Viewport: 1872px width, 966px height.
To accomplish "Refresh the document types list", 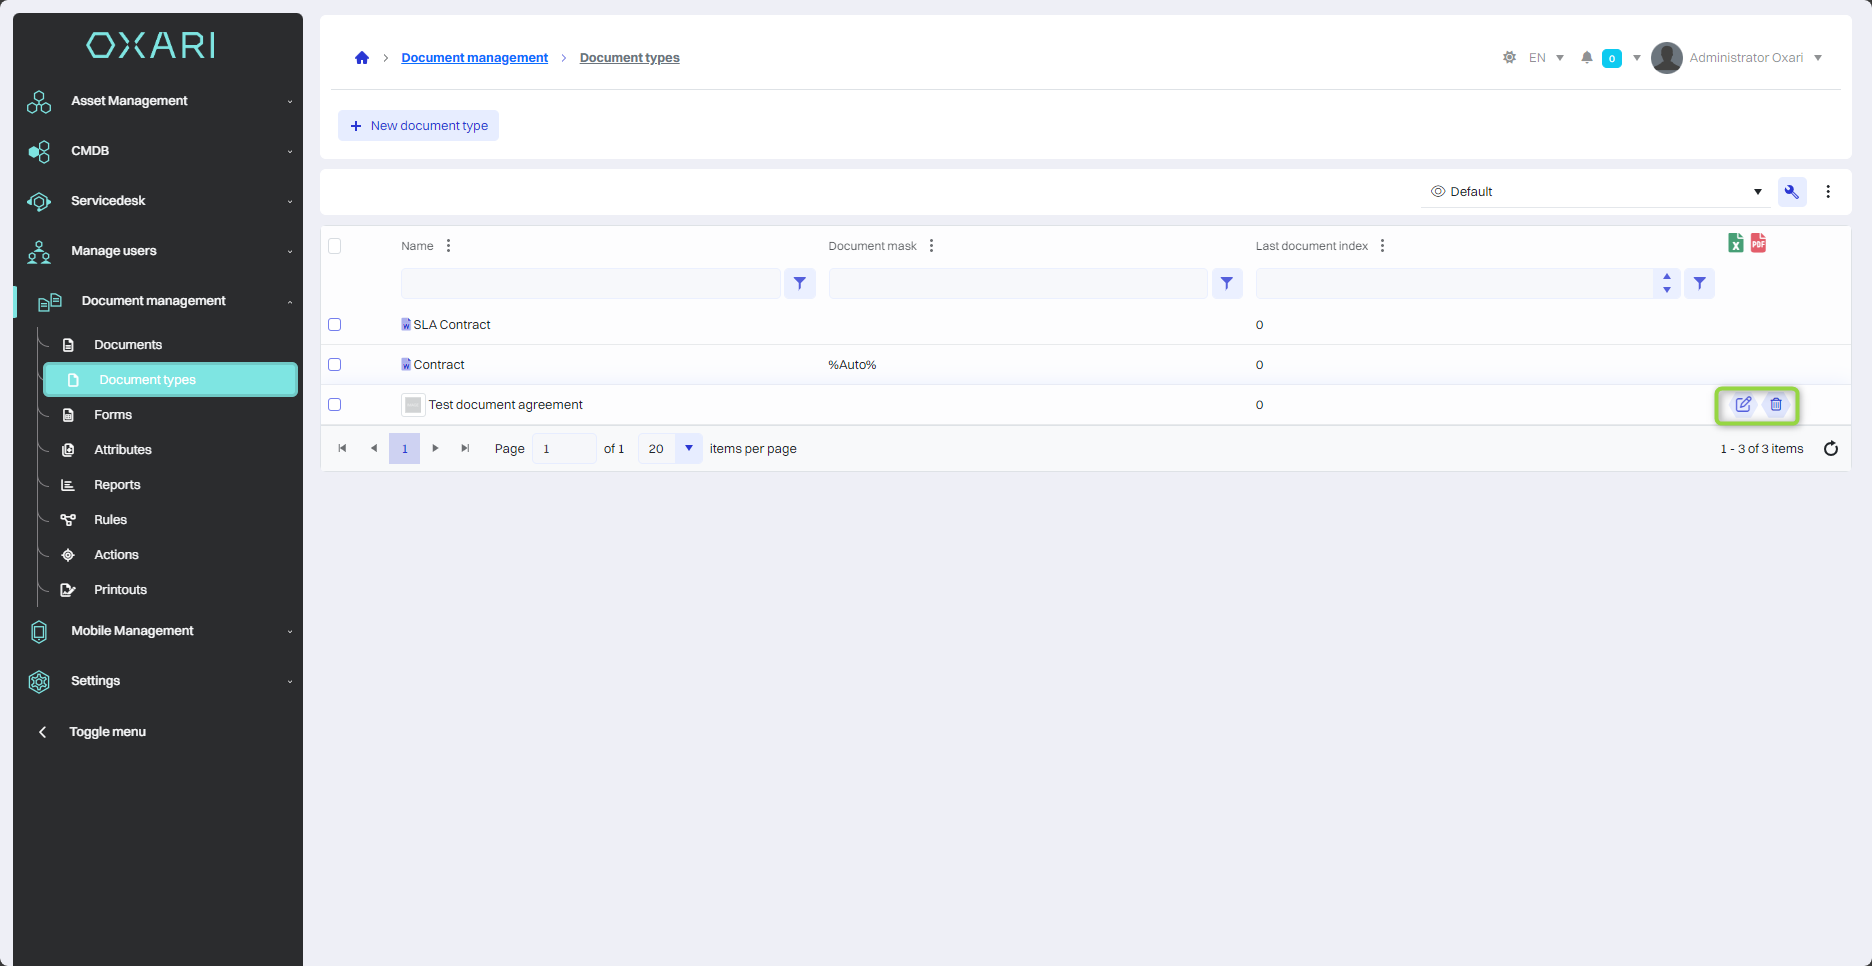I will (1831, 449).
